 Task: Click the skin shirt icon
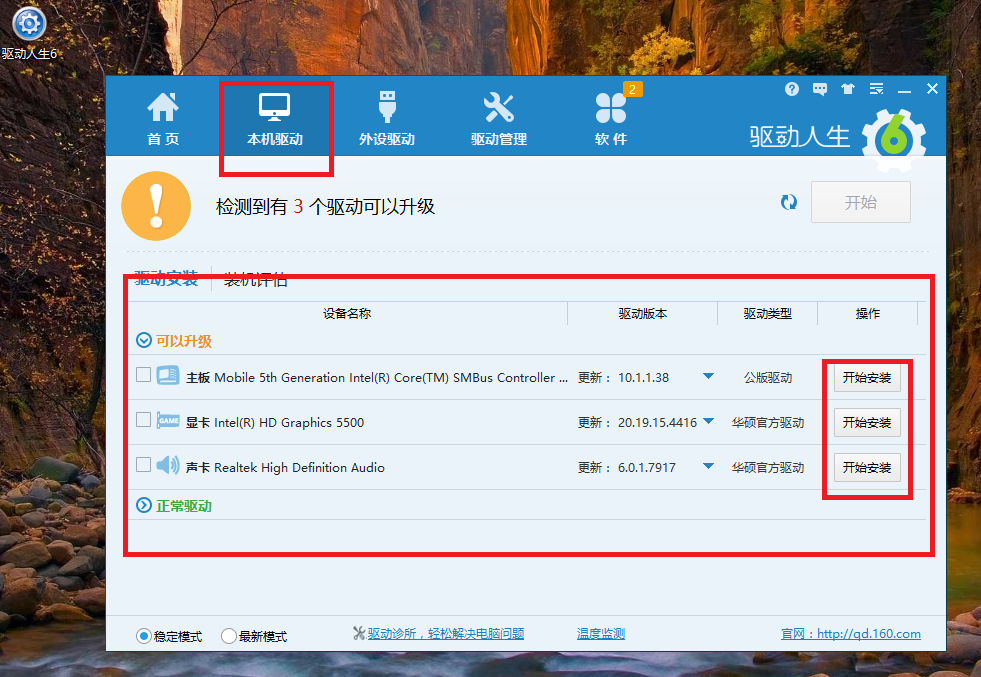(x=848, y=89)
